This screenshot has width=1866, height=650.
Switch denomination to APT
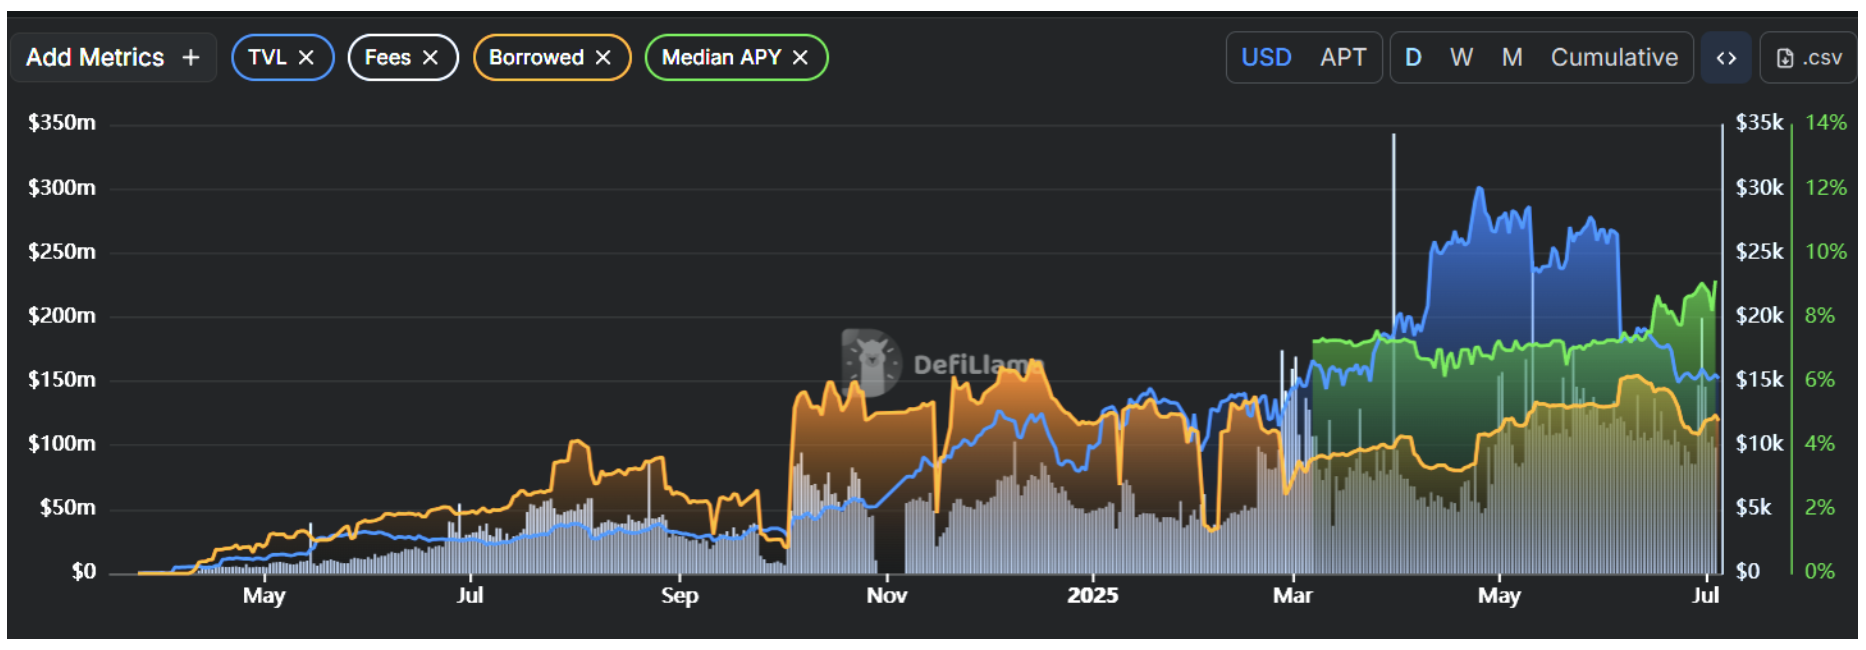(1342, 58)
